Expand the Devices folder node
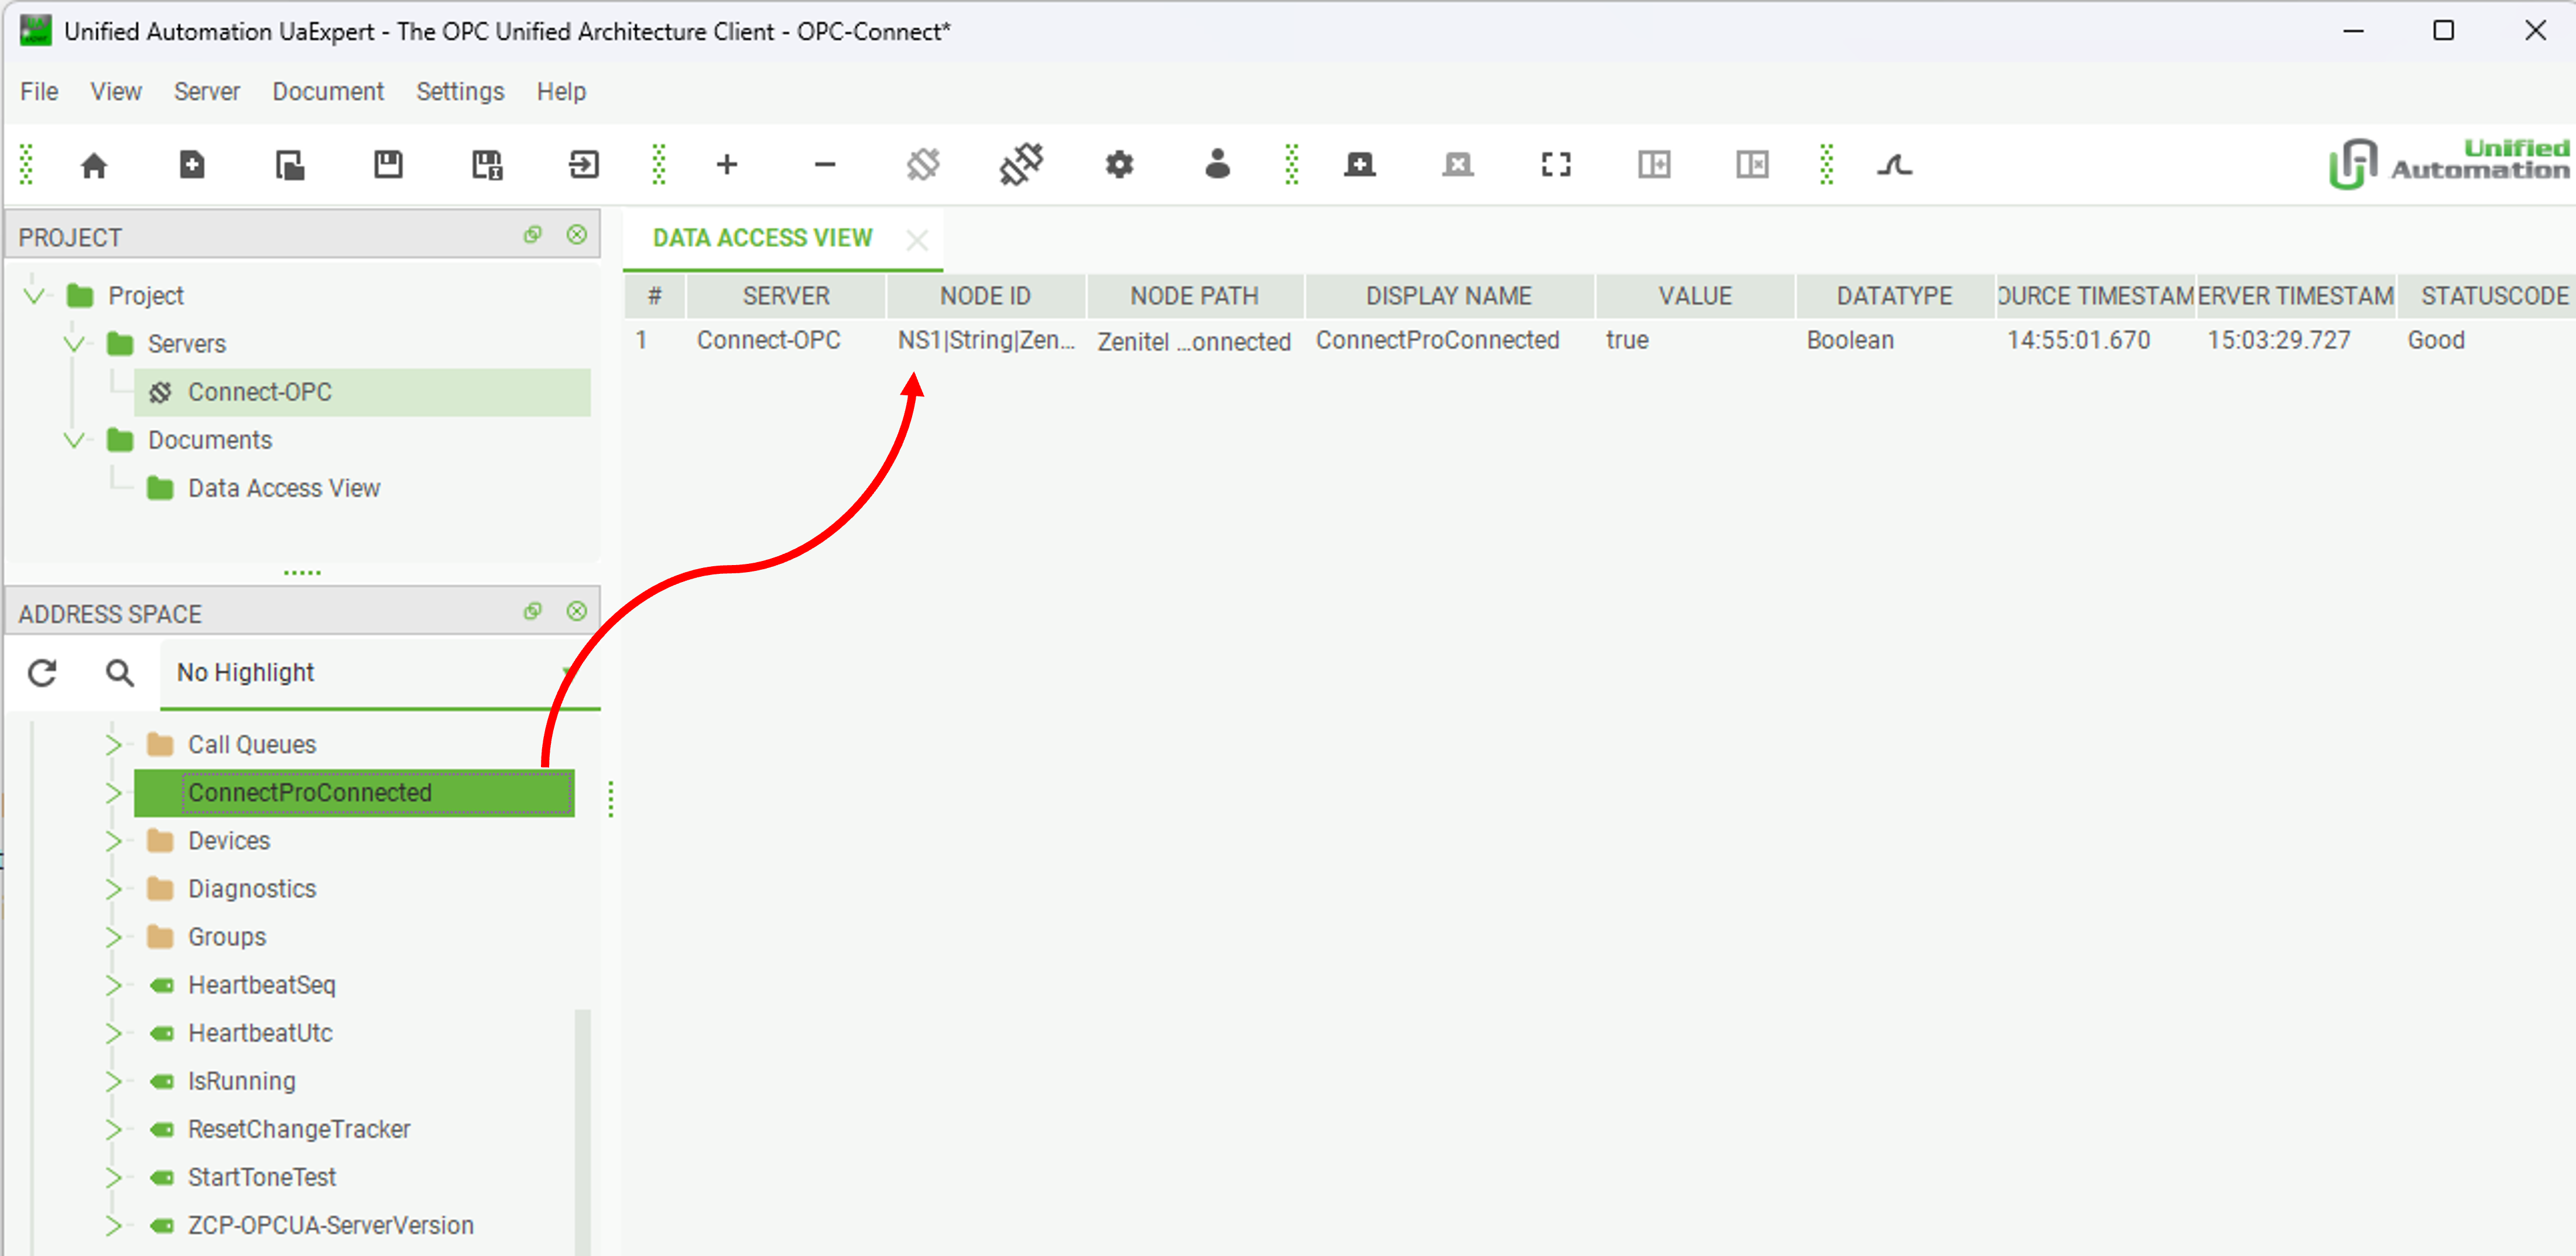Viewport: 2576px width, 1256px height. 113,841
